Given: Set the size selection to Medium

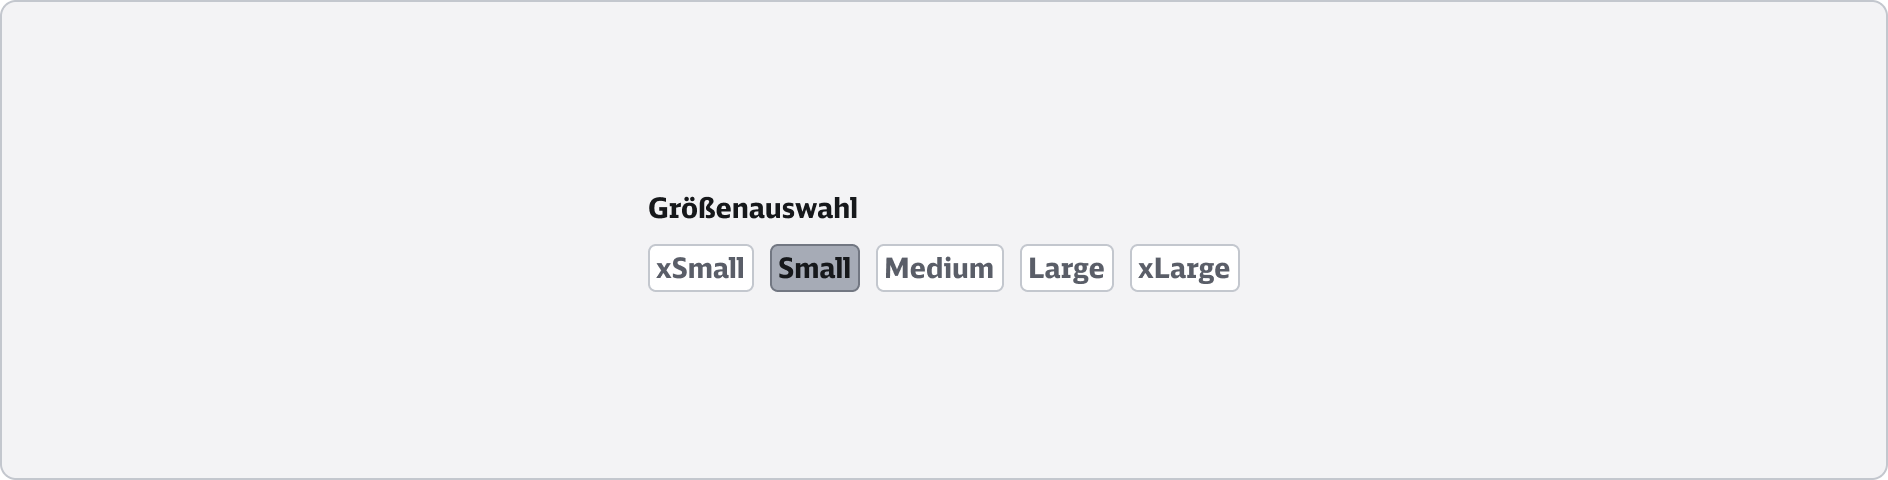Looking at the screenshot, I should 939,268.
